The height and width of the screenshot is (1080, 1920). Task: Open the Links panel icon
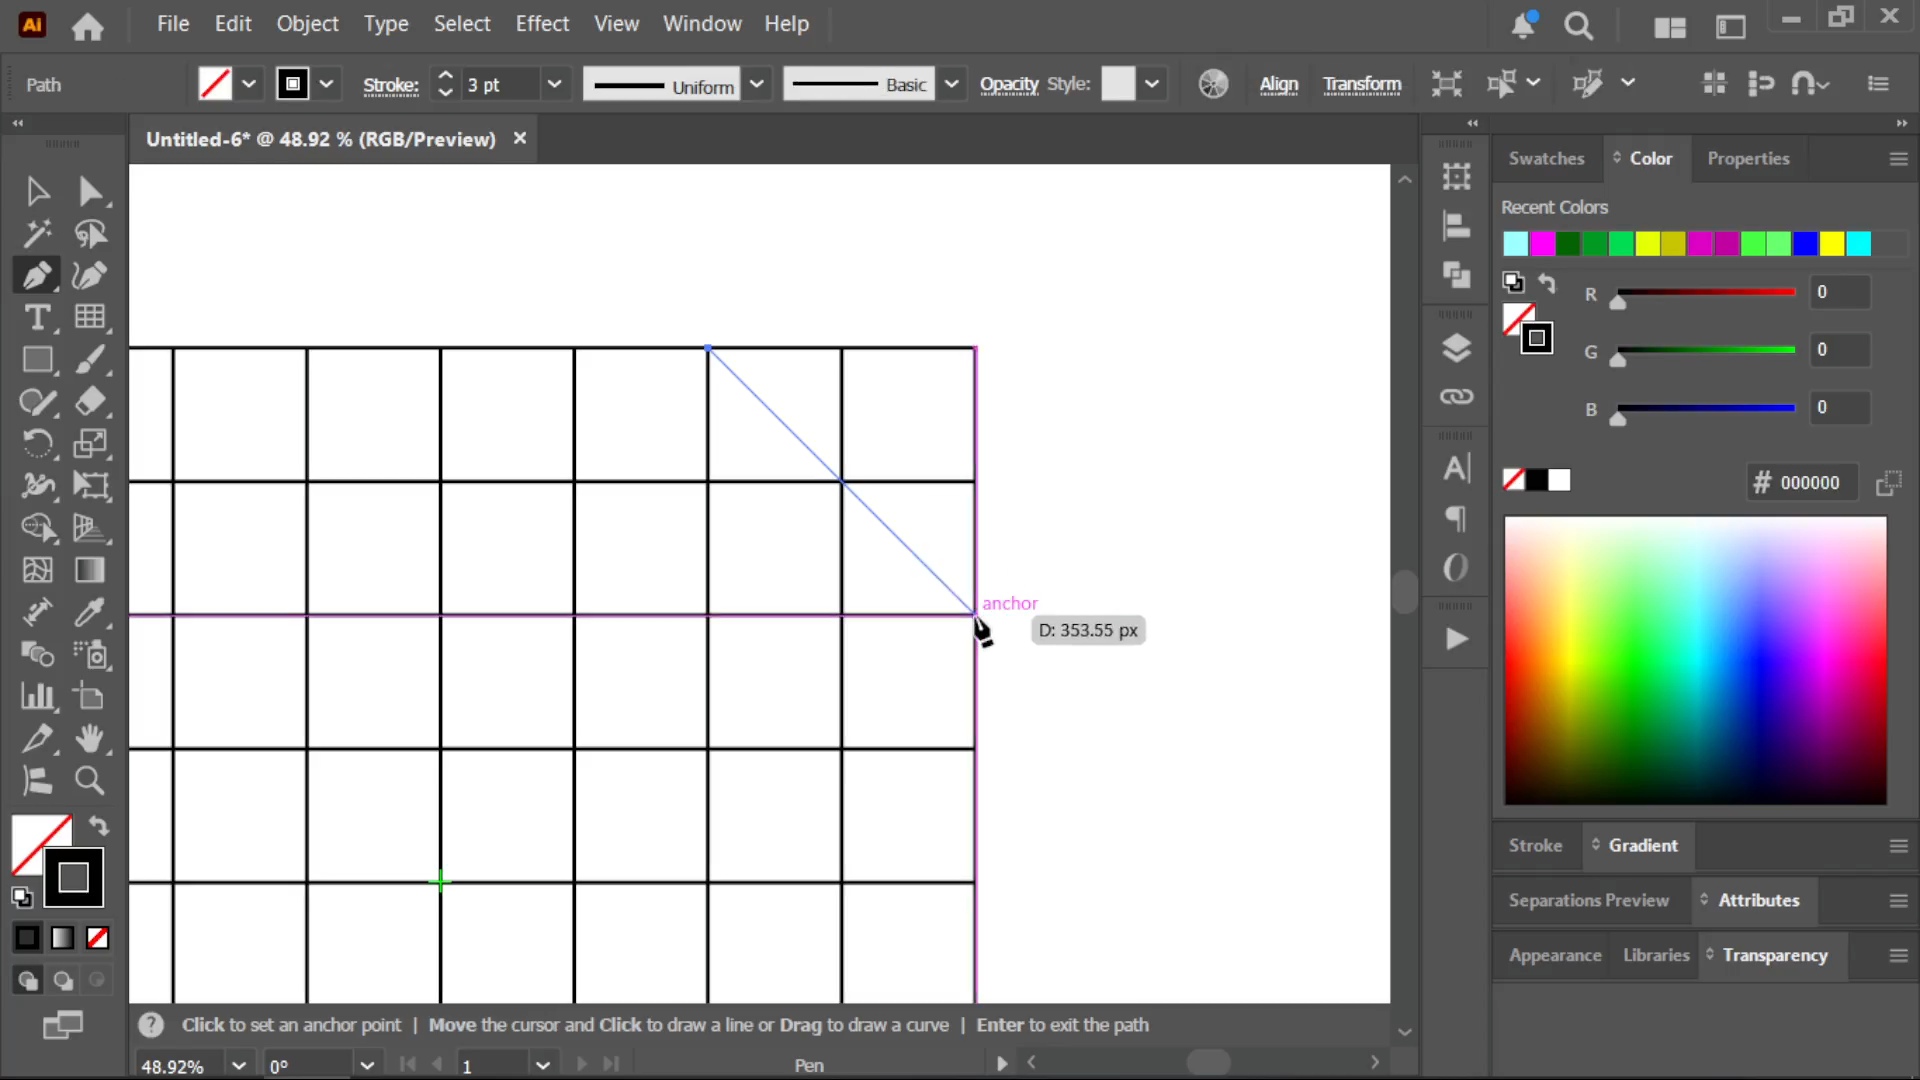(x=1456, y=397)
